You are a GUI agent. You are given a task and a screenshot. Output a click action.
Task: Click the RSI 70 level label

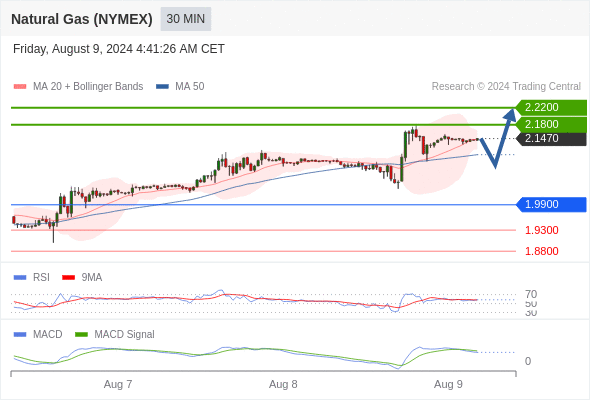point(531,294)
